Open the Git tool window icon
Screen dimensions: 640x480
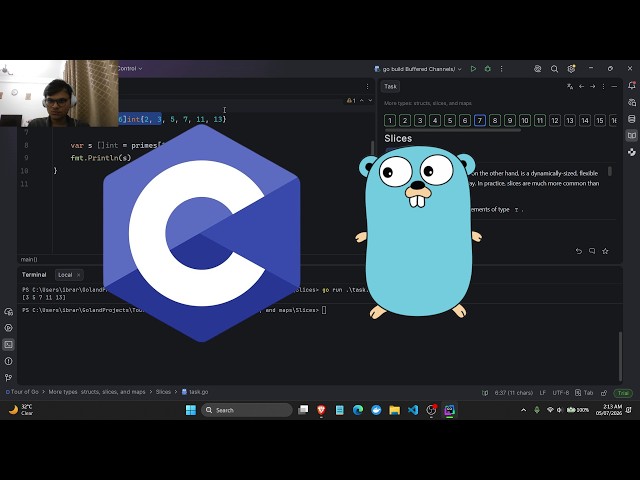pyautogui.click(x=9, y=378)
